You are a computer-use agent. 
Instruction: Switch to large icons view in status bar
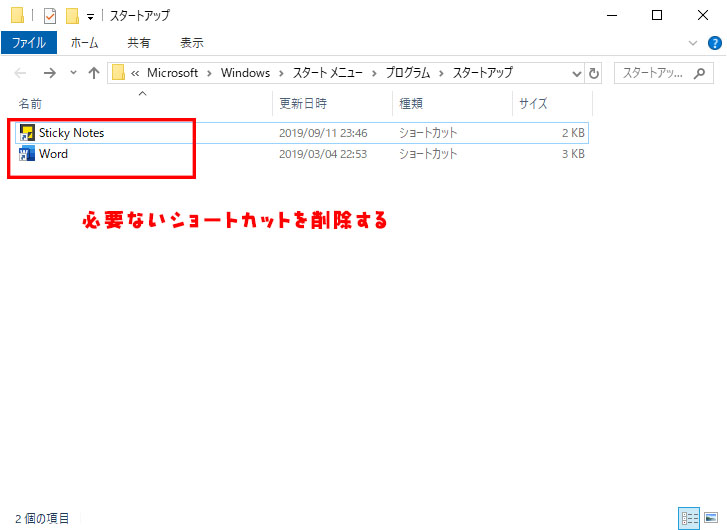711,517
